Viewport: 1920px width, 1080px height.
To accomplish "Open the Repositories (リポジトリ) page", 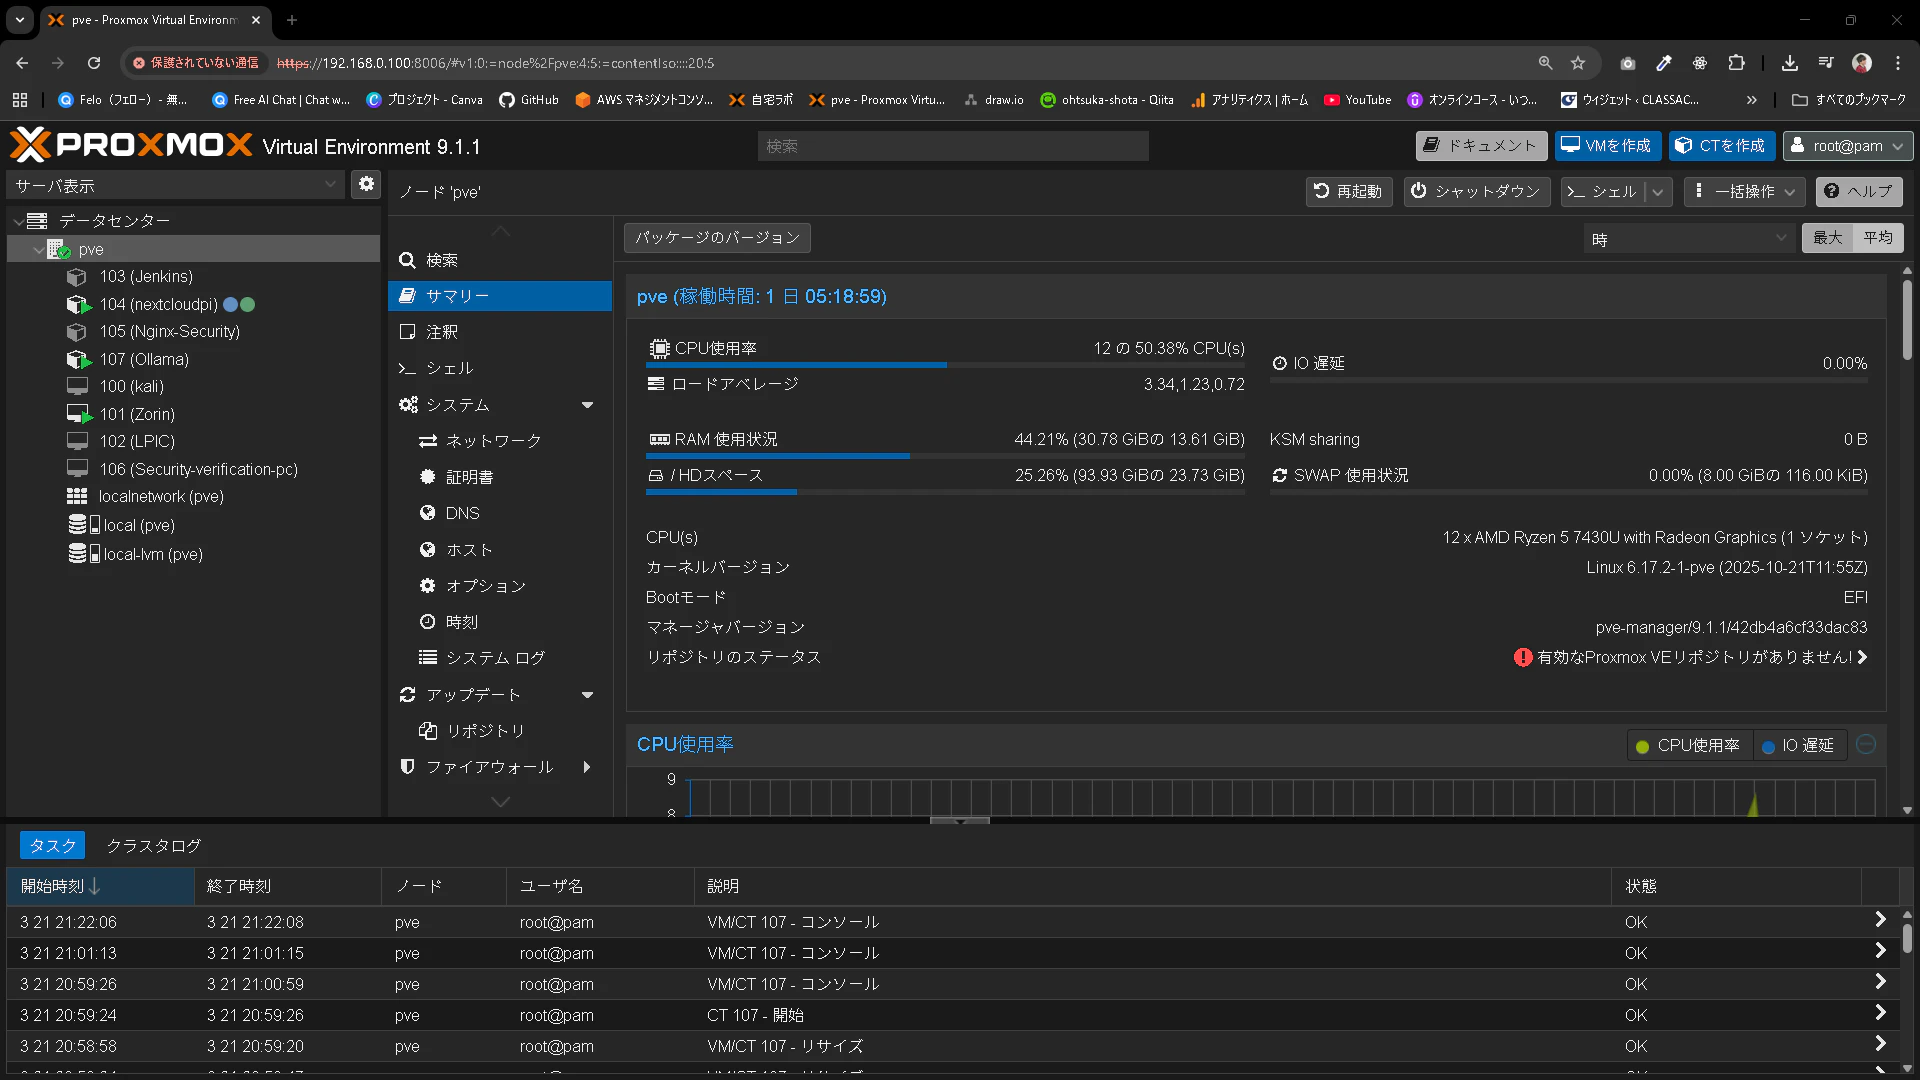I will 485,731.
